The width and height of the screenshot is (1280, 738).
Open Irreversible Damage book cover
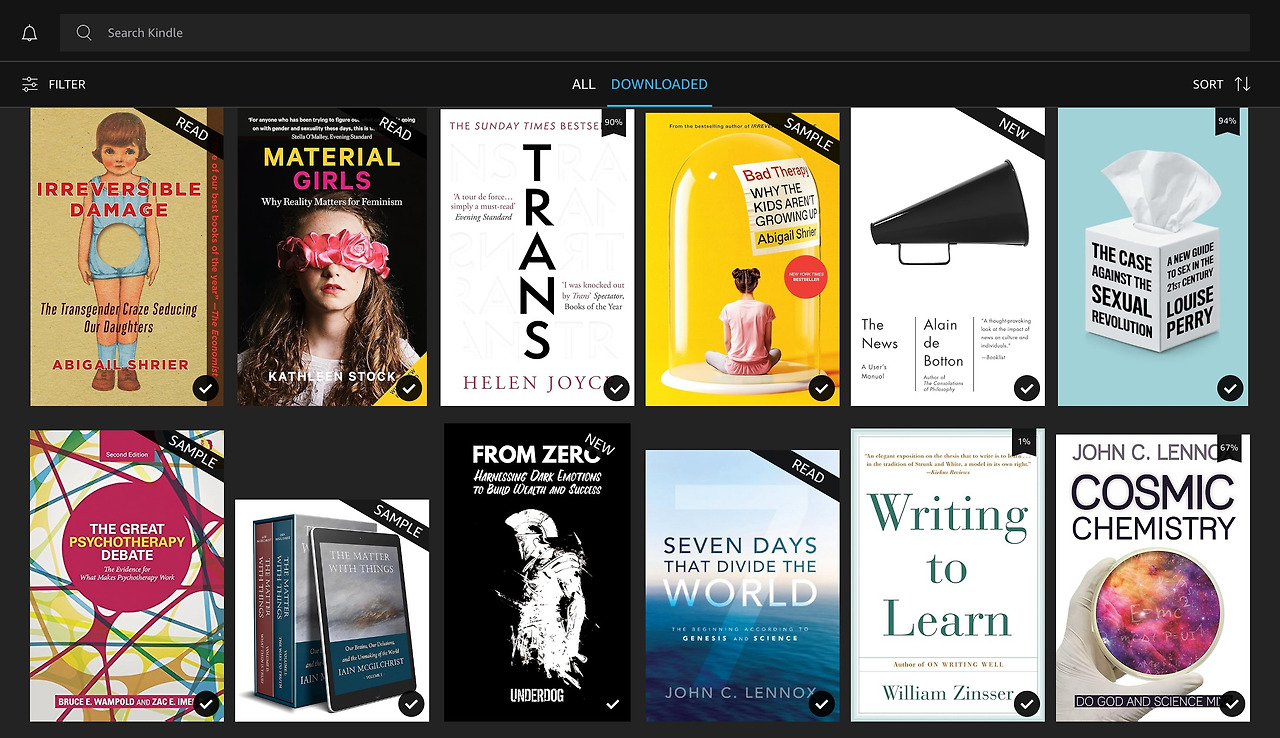(127, 257)
